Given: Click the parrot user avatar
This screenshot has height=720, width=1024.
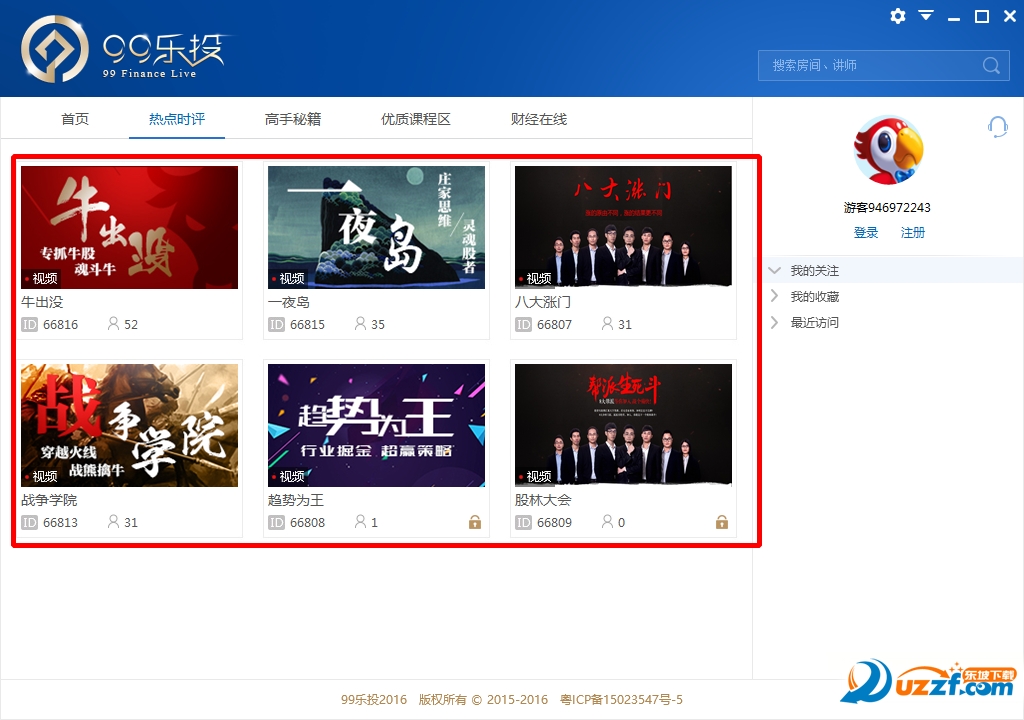Looking at the screenshot, I should pyautogui.click(x=888, y=150).
